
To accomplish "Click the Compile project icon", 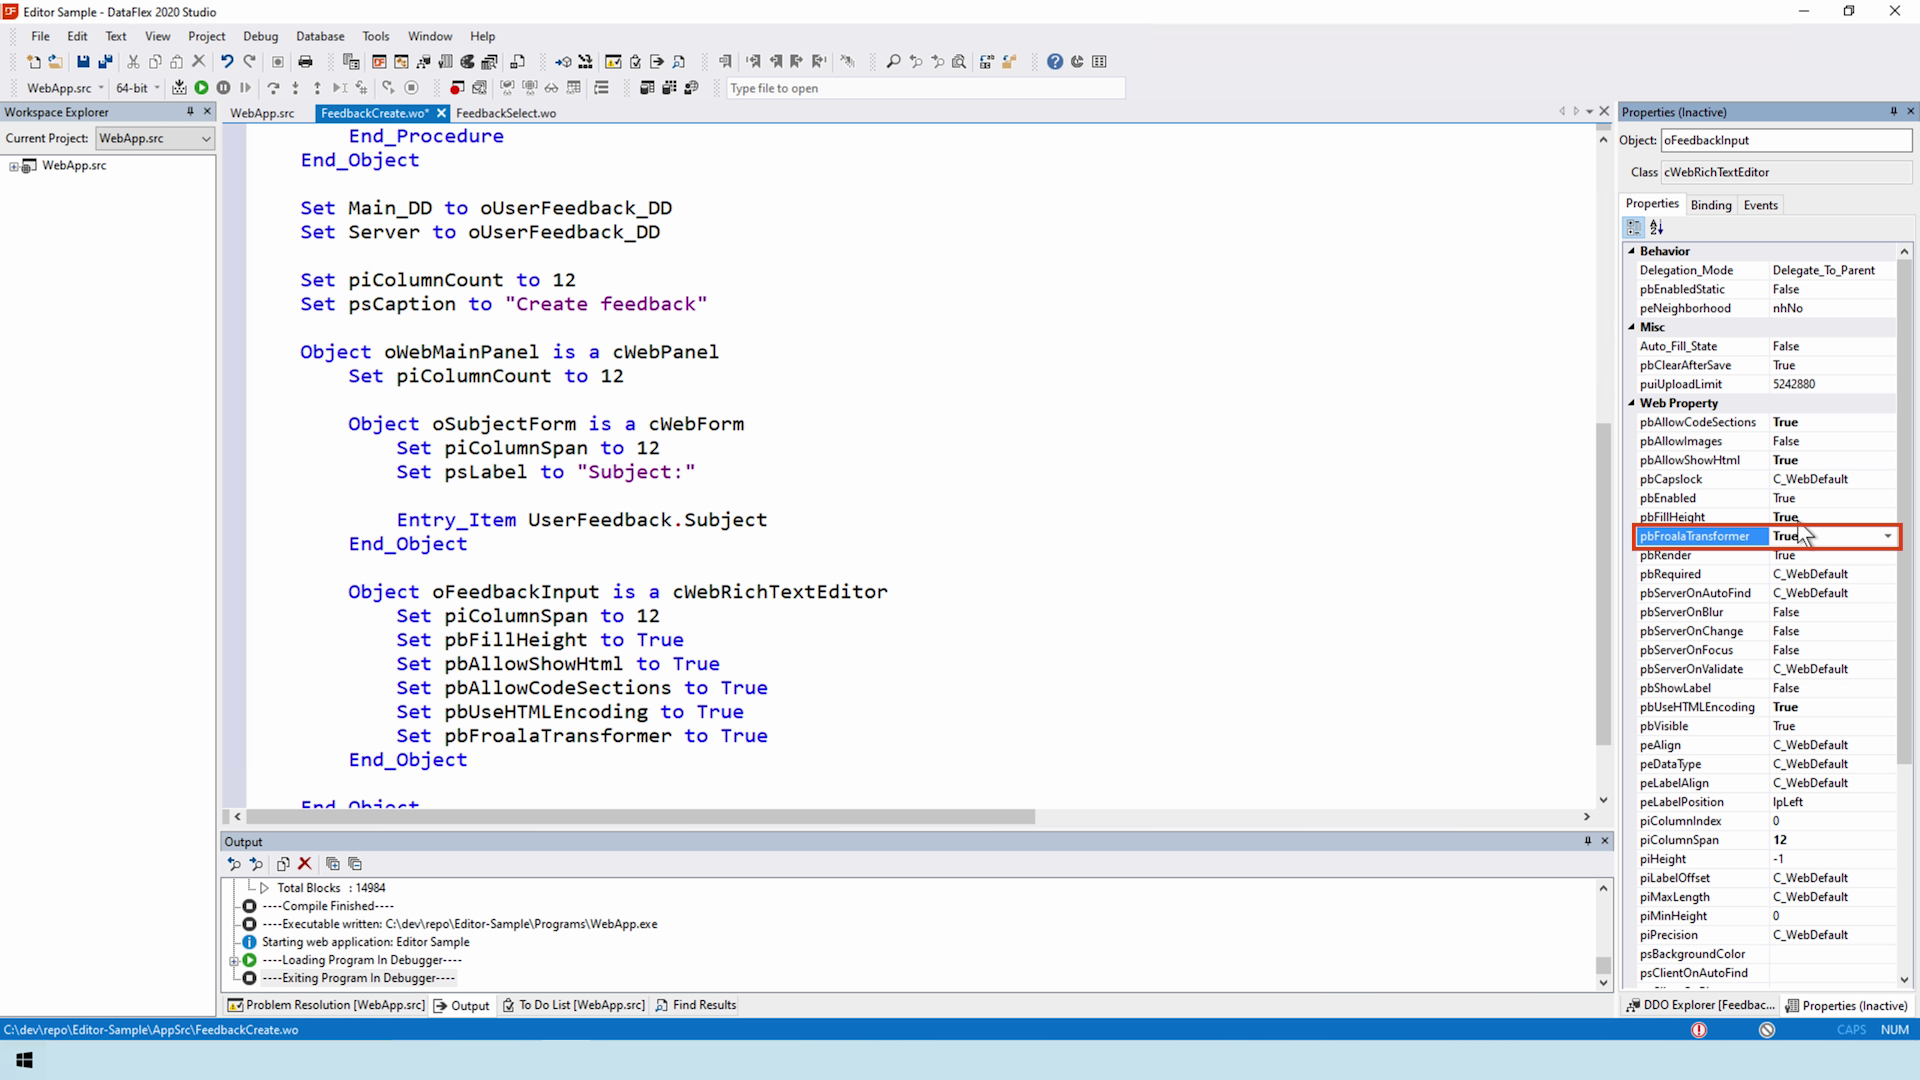I will [179, 88].
